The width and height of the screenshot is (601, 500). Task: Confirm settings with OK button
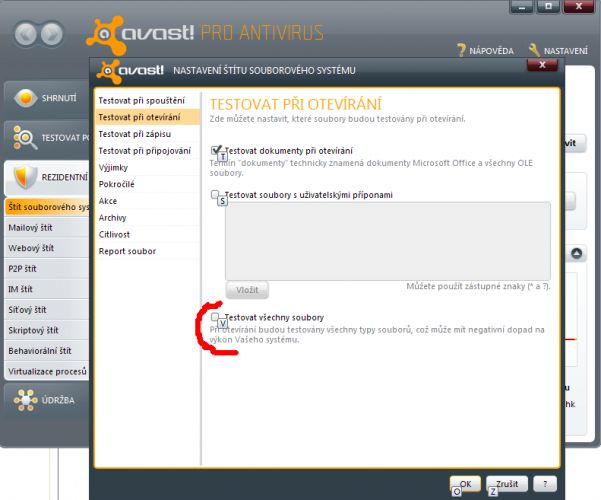[465, 484]
